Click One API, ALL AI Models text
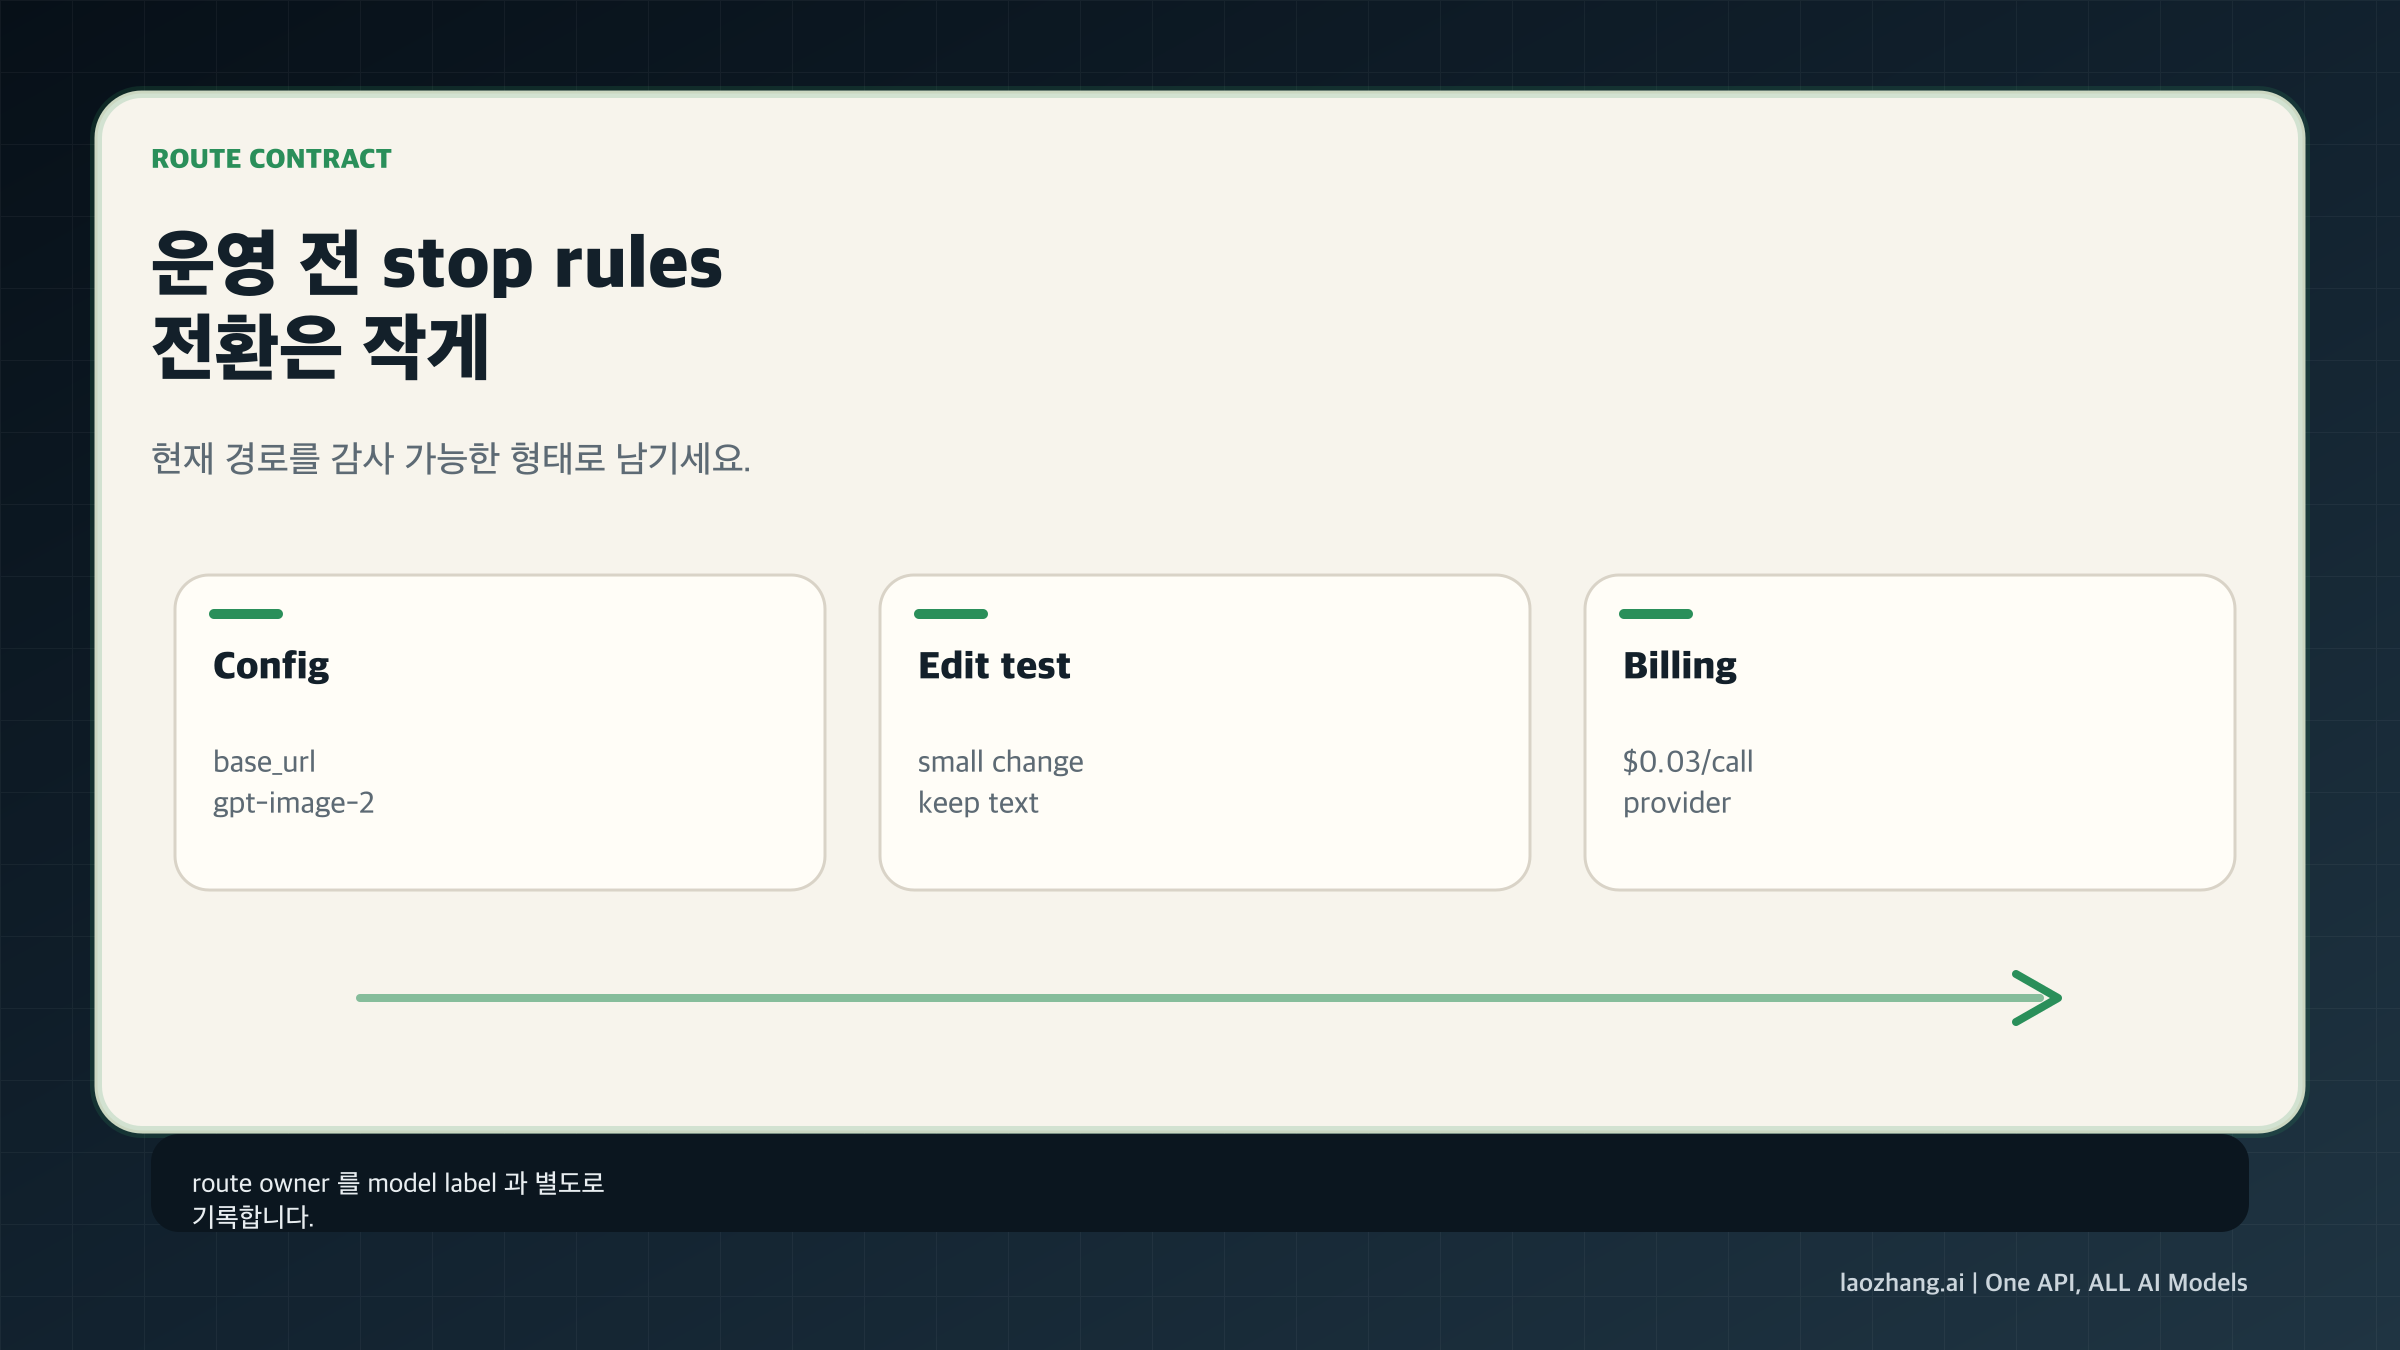 pos(2116,1283)
